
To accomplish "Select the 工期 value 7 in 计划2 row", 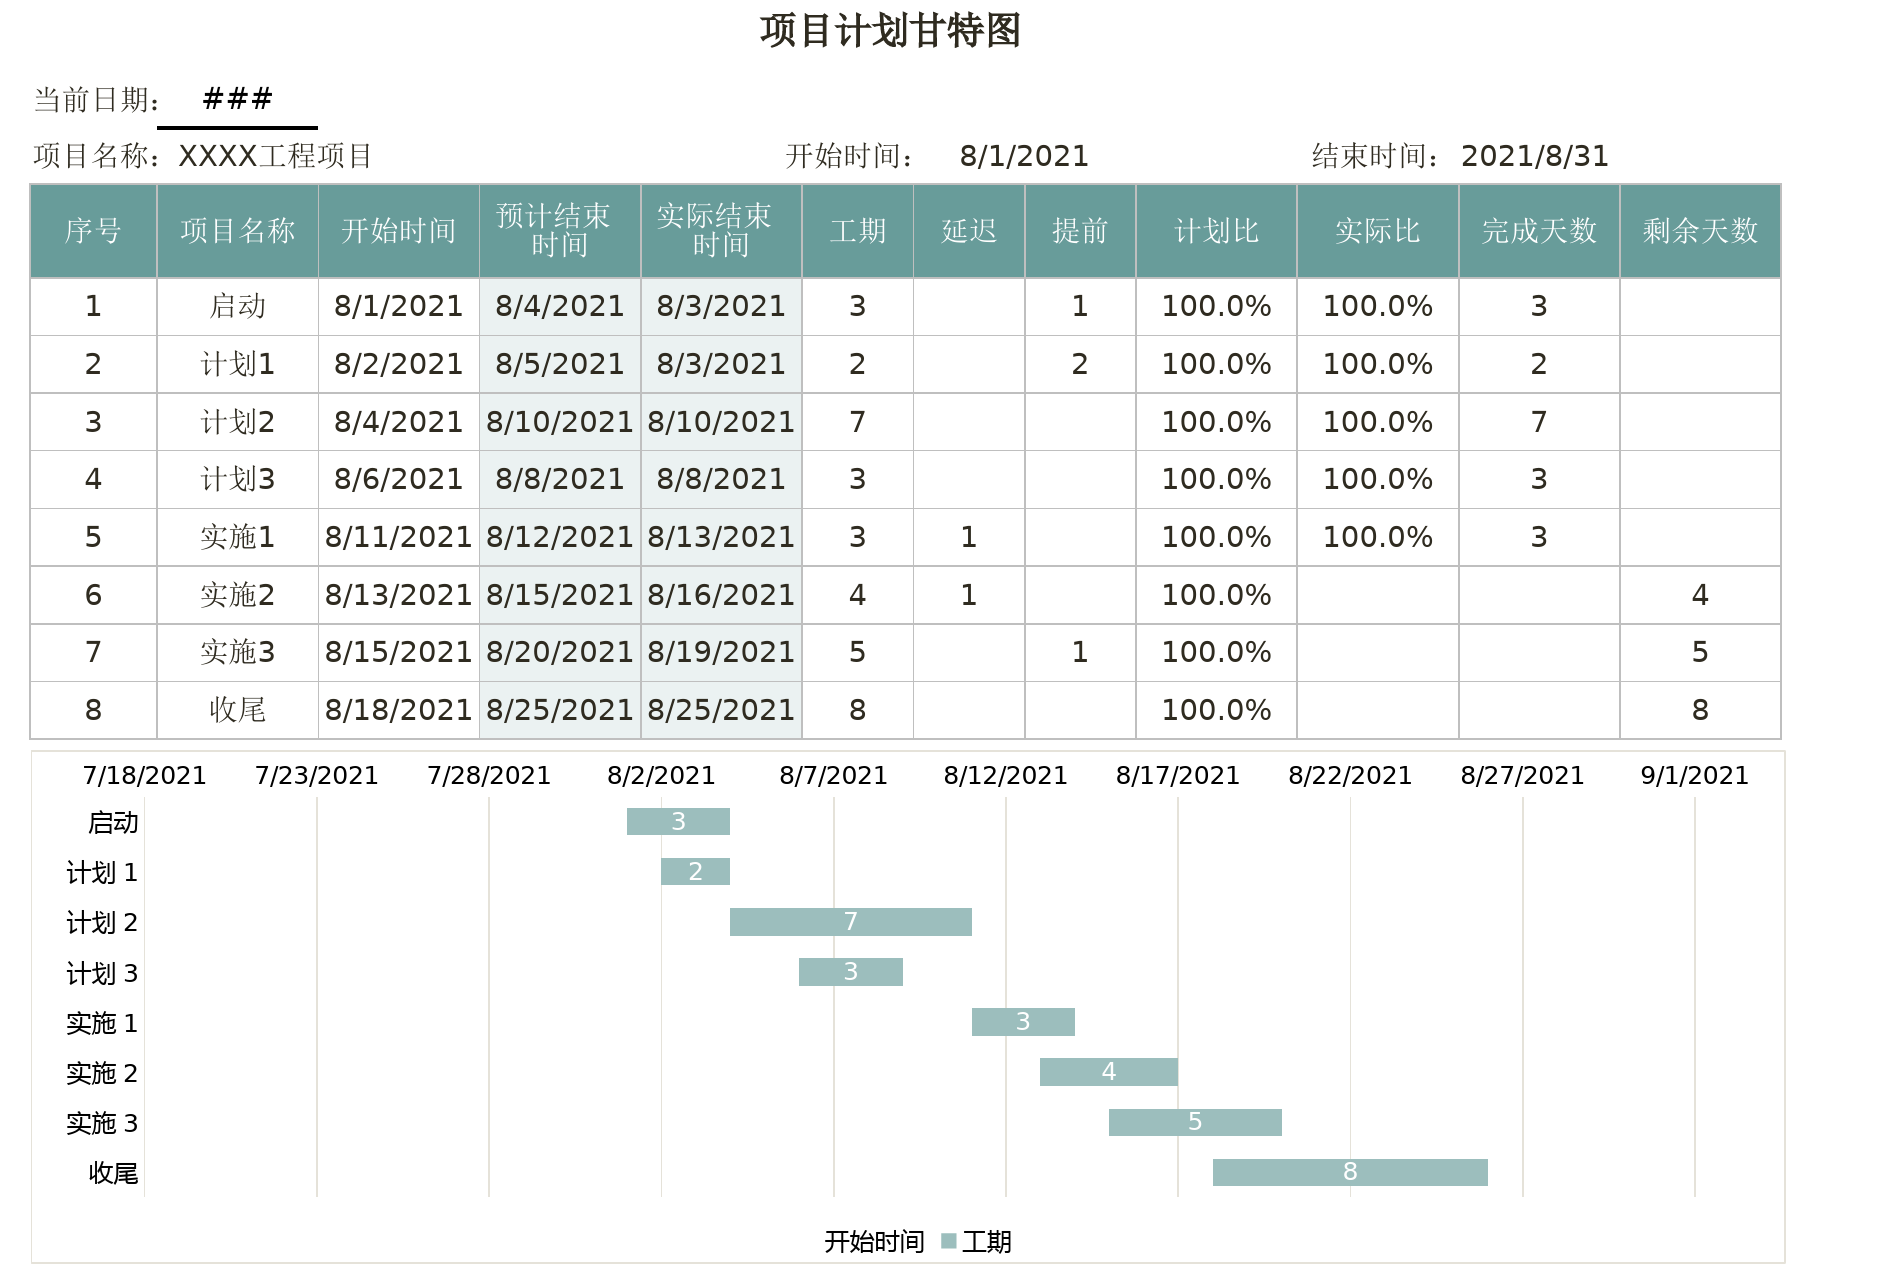I will point(857,422).
